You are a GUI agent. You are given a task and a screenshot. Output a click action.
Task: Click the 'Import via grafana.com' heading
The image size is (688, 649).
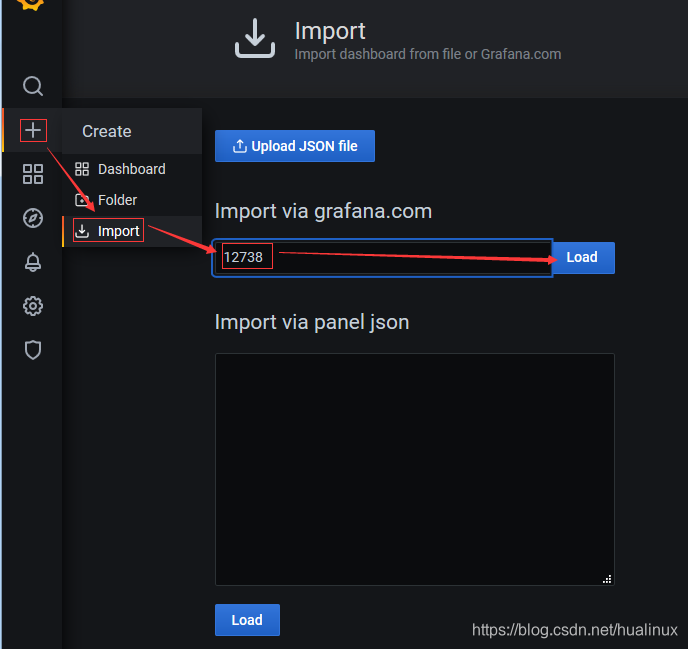[x=323, y=211]
